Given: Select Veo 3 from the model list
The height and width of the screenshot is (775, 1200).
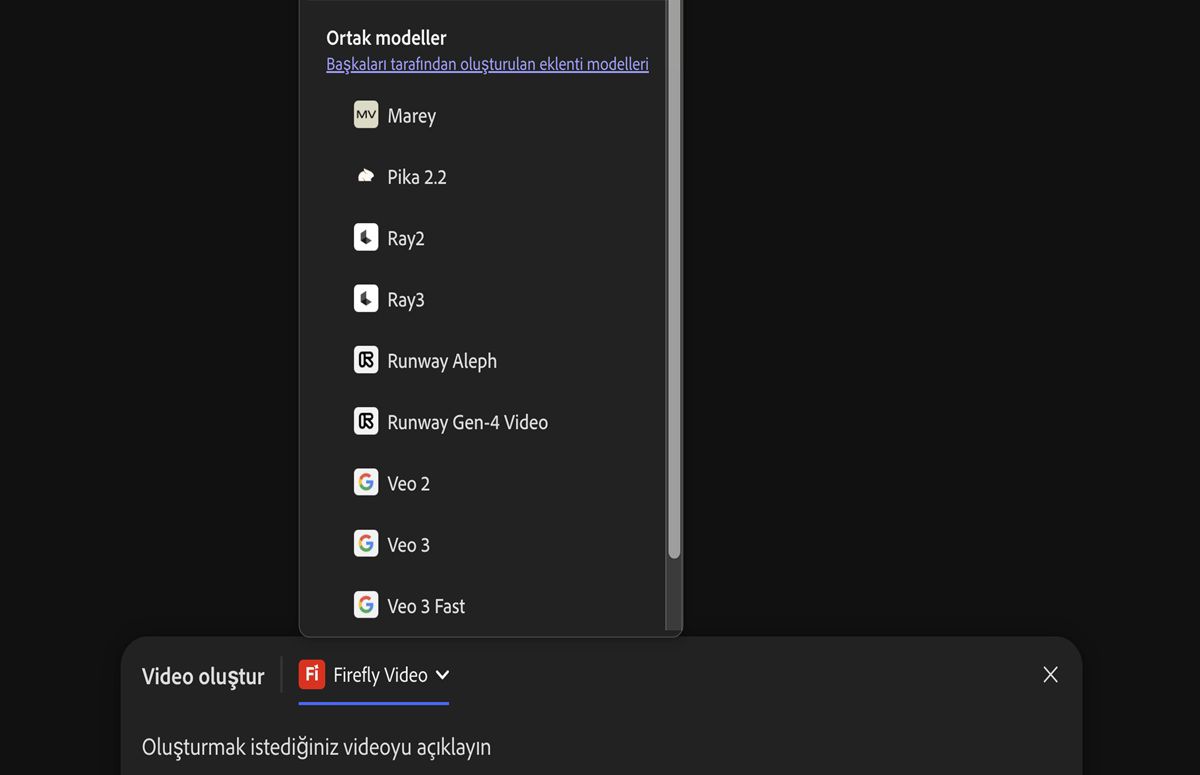Looking at the screenshot, I should [408, 545].
